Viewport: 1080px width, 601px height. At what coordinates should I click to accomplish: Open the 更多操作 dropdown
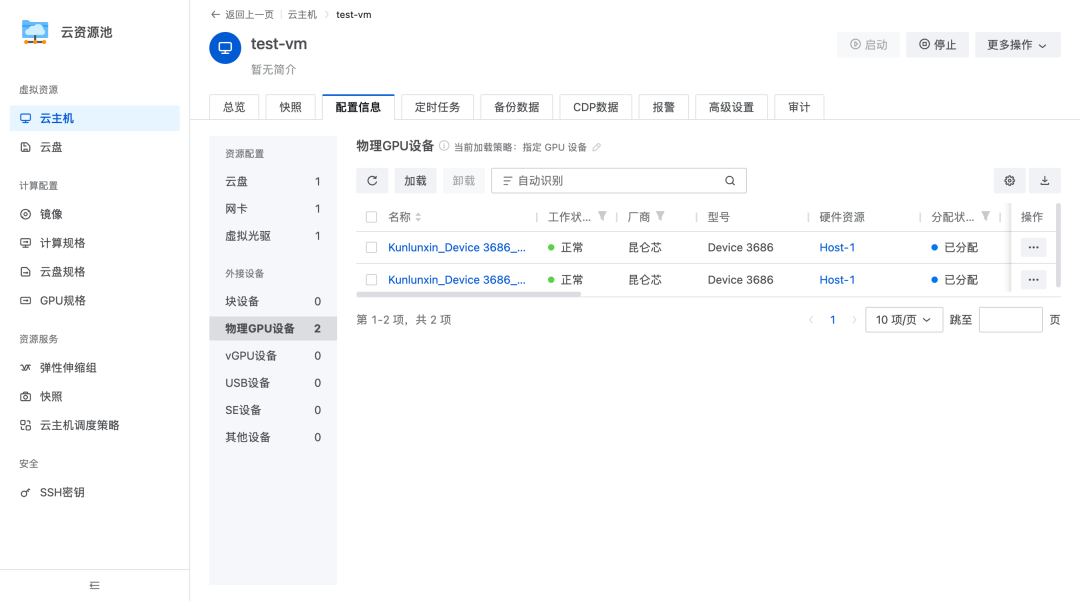1017,45
